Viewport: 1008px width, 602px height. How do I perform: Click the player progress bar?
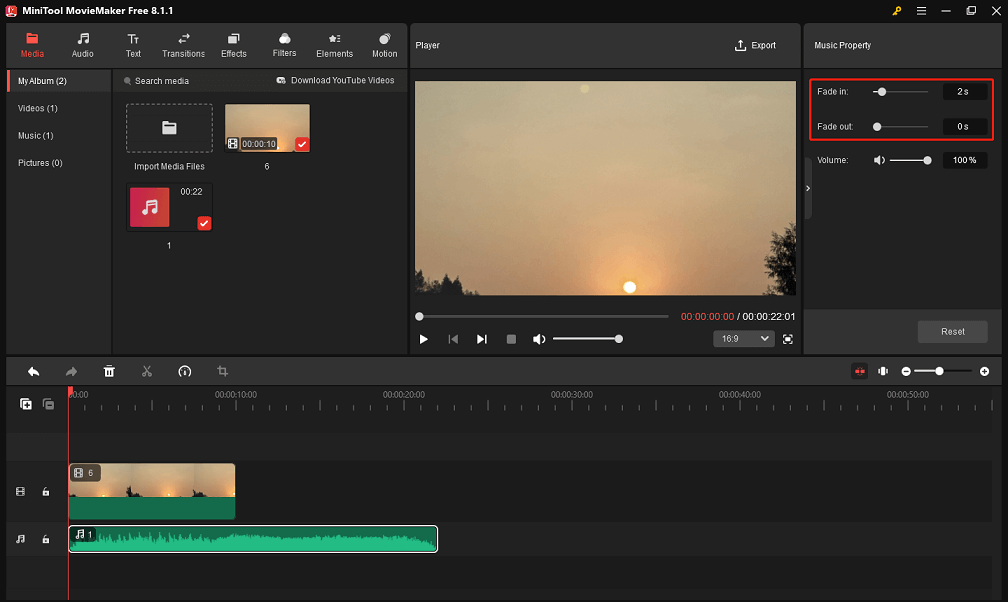pos(544,316)
